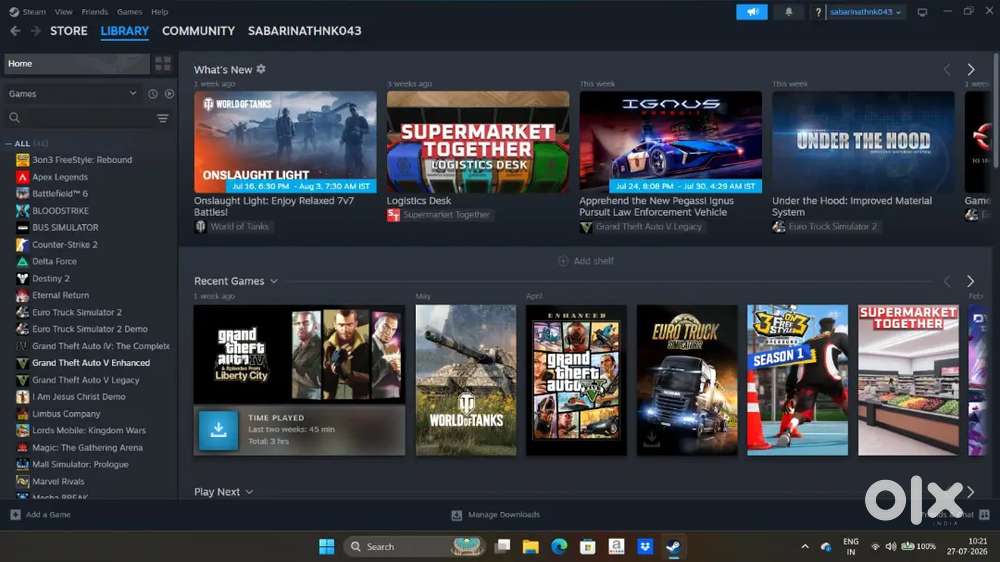Open the Euro Truck Simulator 2 news tag

point(827,226)
